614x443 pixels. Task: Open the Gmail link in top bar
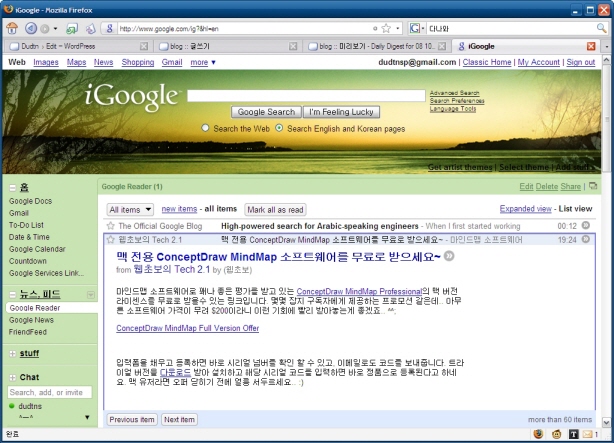[172, 62]
